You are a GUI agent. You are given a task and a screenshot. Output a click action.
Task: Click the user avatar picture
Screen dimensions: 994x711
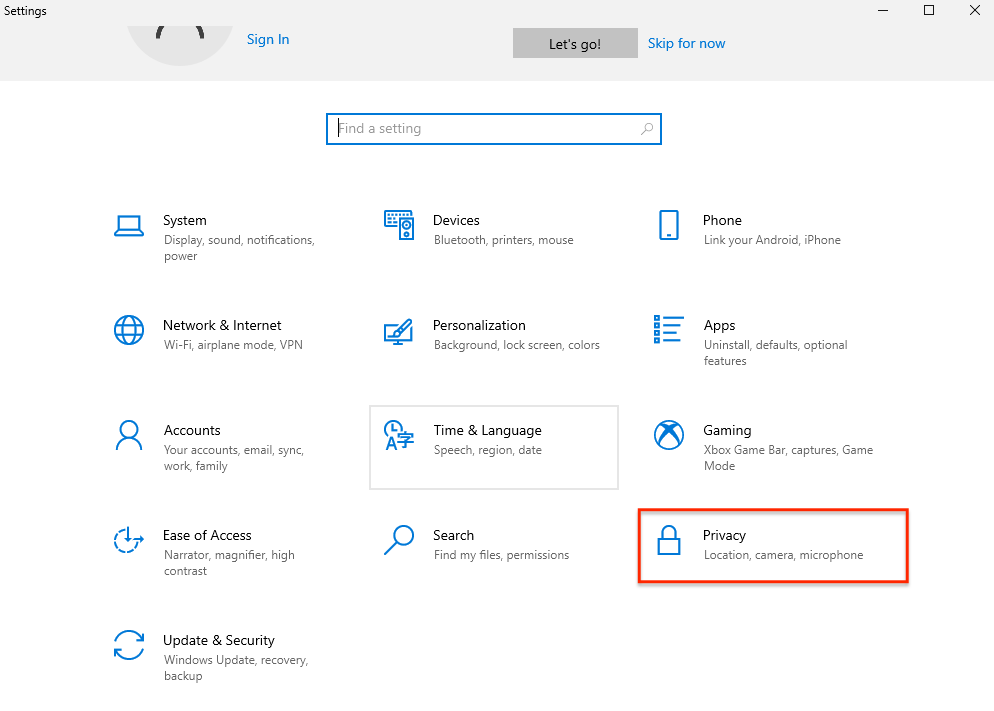click(x=180, y=45)
